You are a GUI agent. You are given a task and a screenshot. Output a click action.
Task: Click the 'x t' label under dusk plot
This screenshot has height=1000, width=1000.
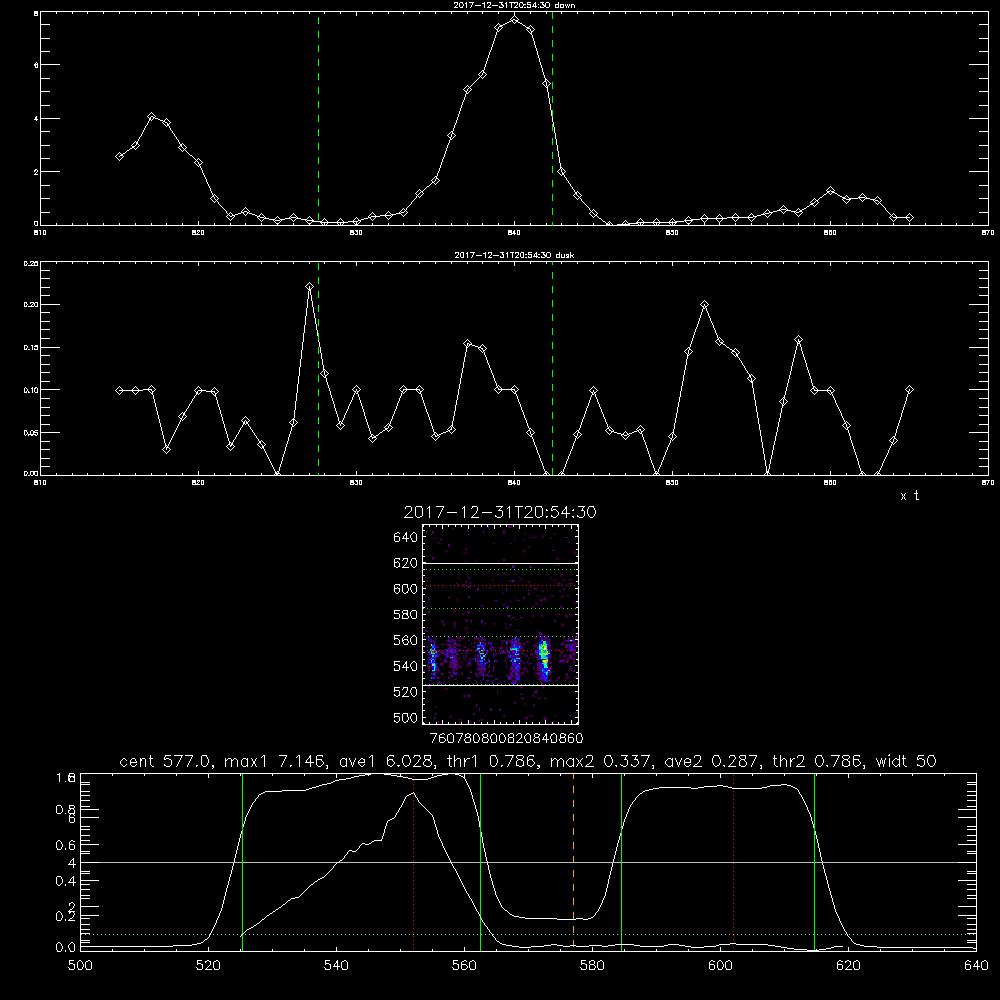909,496
